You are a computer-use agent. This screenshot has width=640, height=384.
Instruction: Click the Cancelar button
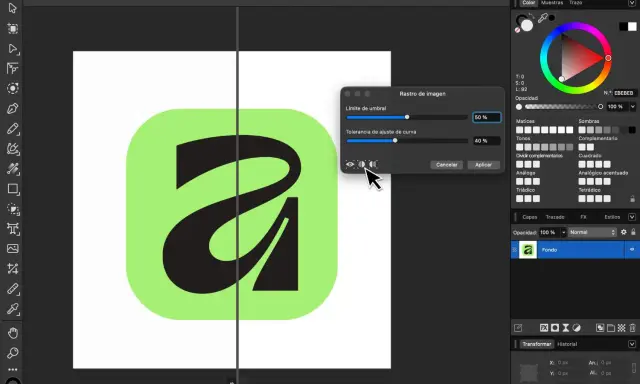coord(447,164)
